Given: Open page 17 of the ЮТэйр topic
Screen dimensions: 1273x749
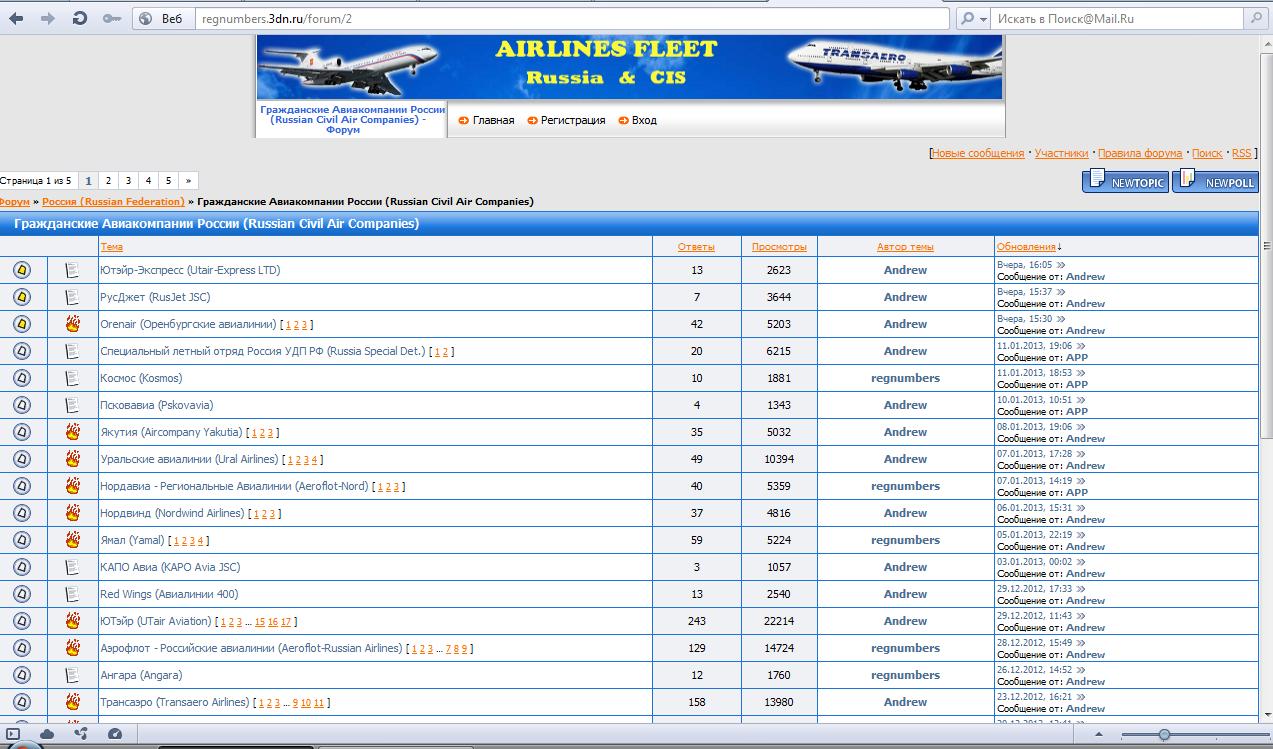Looking at the screenshot, I should click(x=286, y=622).
